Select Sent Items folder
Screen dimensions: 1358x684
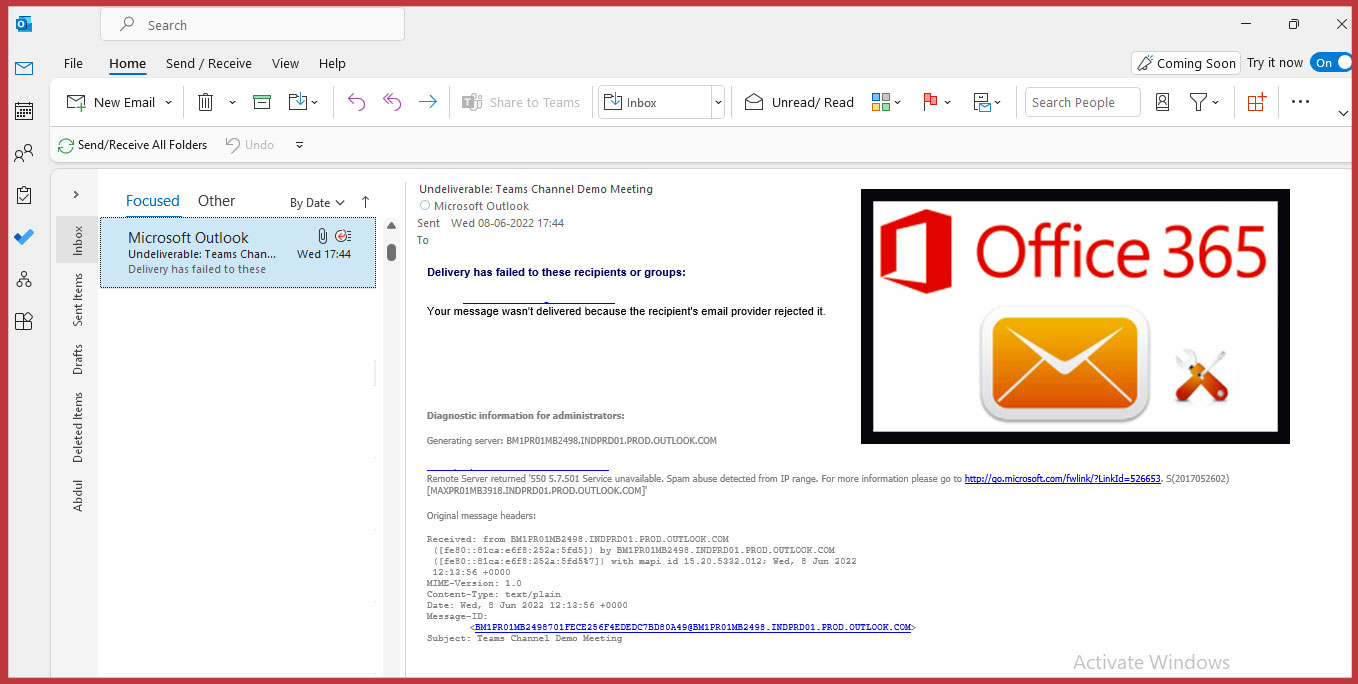click(78, 299)
